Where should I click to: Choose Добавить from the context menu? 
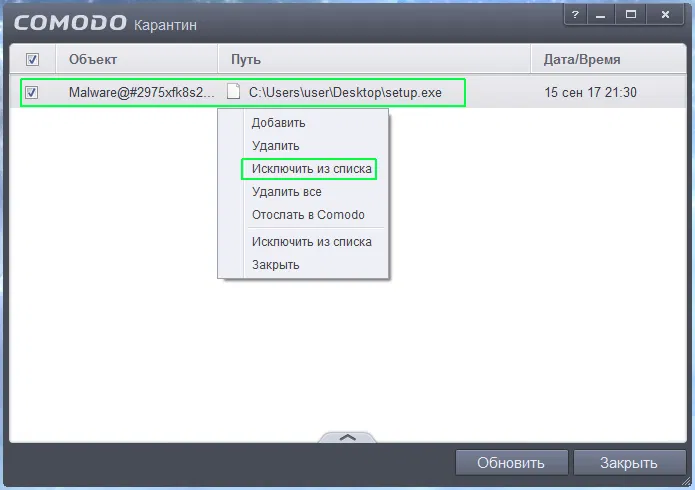coord(278,123)
